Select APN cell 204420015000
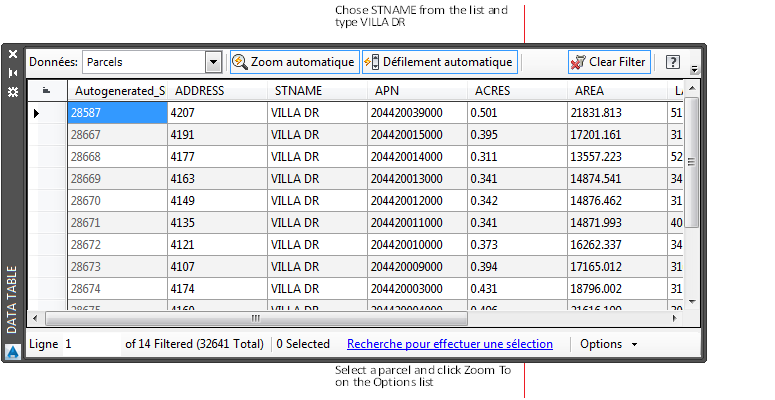 point(417,135)
